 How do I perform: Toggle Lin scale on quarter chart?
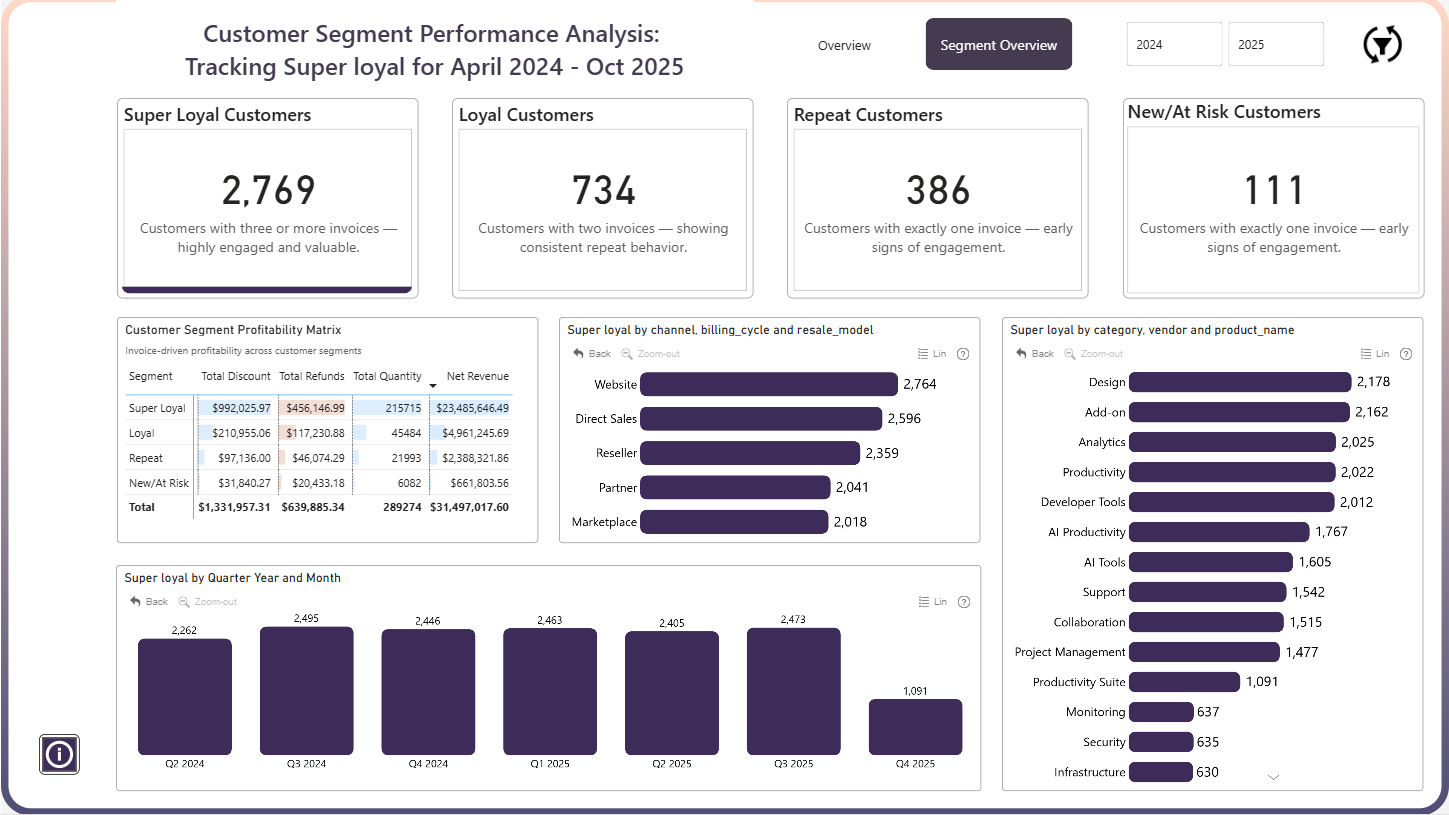pos(932,602)
